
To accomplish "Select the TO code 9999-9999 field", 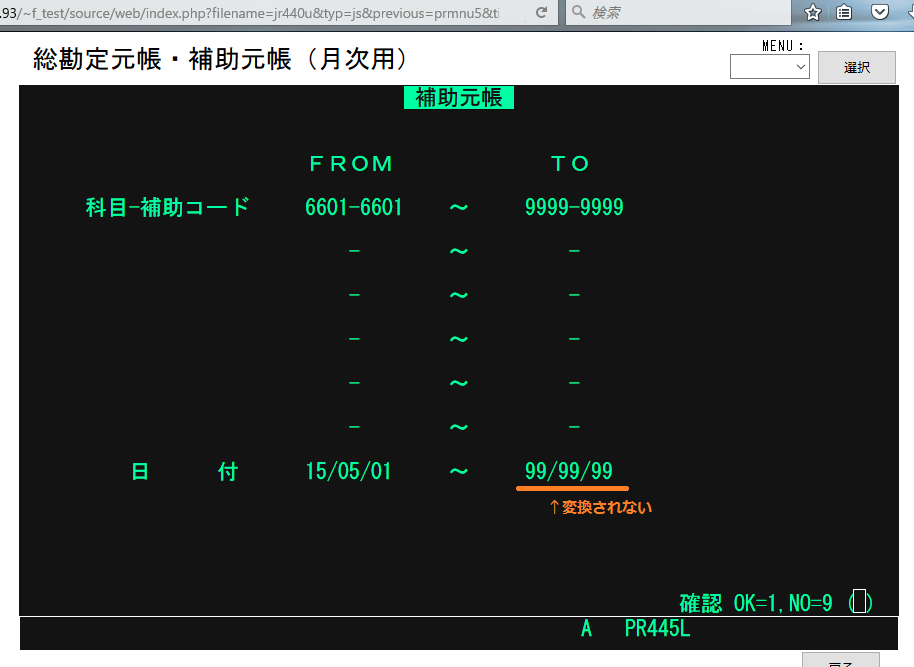I will 574,207.
